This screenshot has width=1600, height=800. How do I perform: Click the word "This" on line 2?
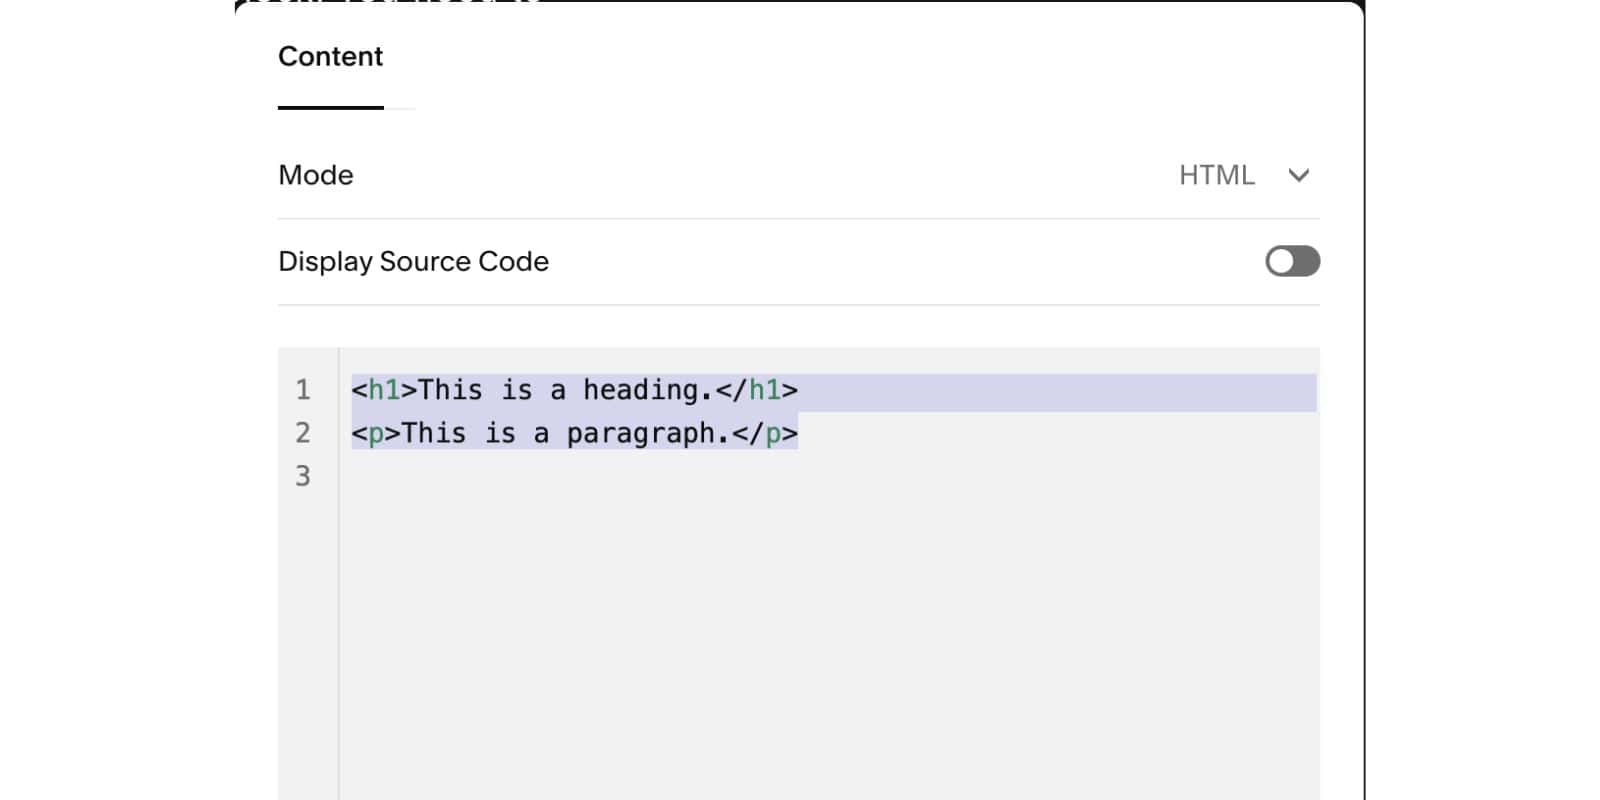[x=434, y=434]
